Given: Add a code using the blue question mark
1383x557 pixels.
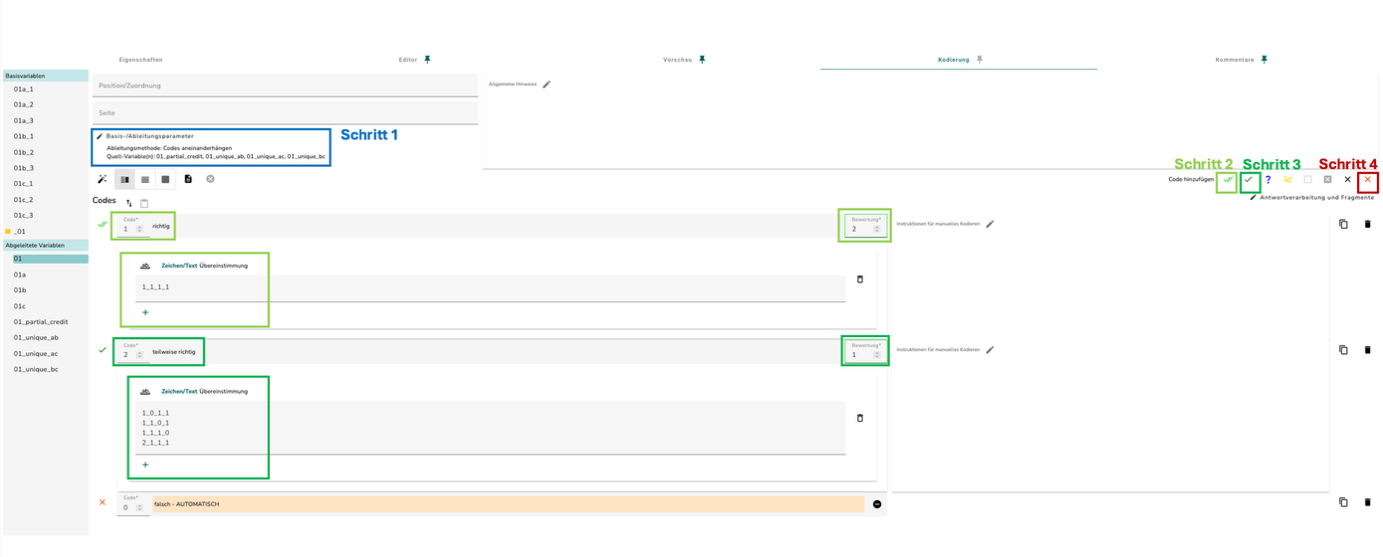Looking at the screenshot, I should 1268,180.
